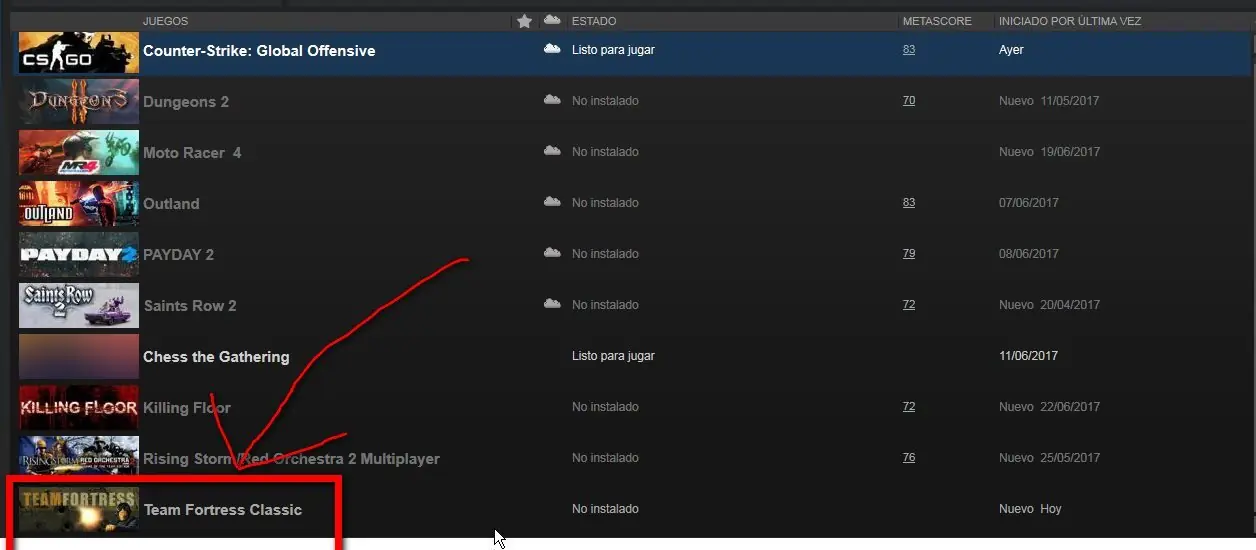This screenshot has width=1256, height=550.
Task: Select the Saints Row 2 title
Action: click(x=190, y=306)
